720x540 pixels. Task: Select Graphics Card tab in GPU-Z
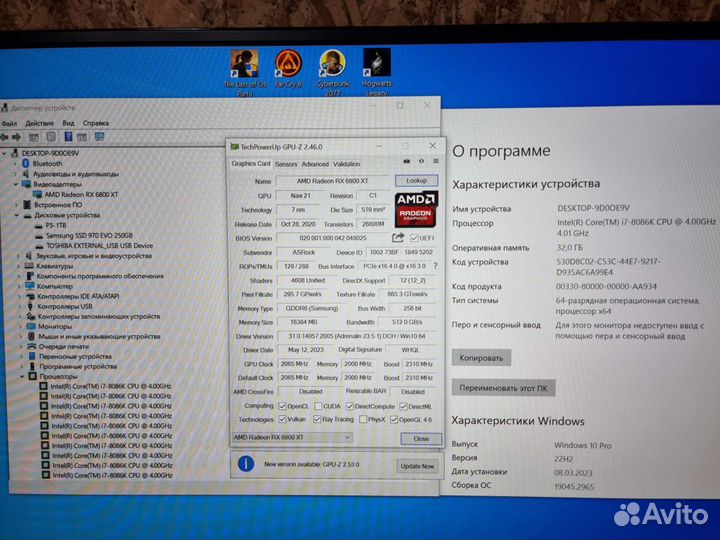251,163
